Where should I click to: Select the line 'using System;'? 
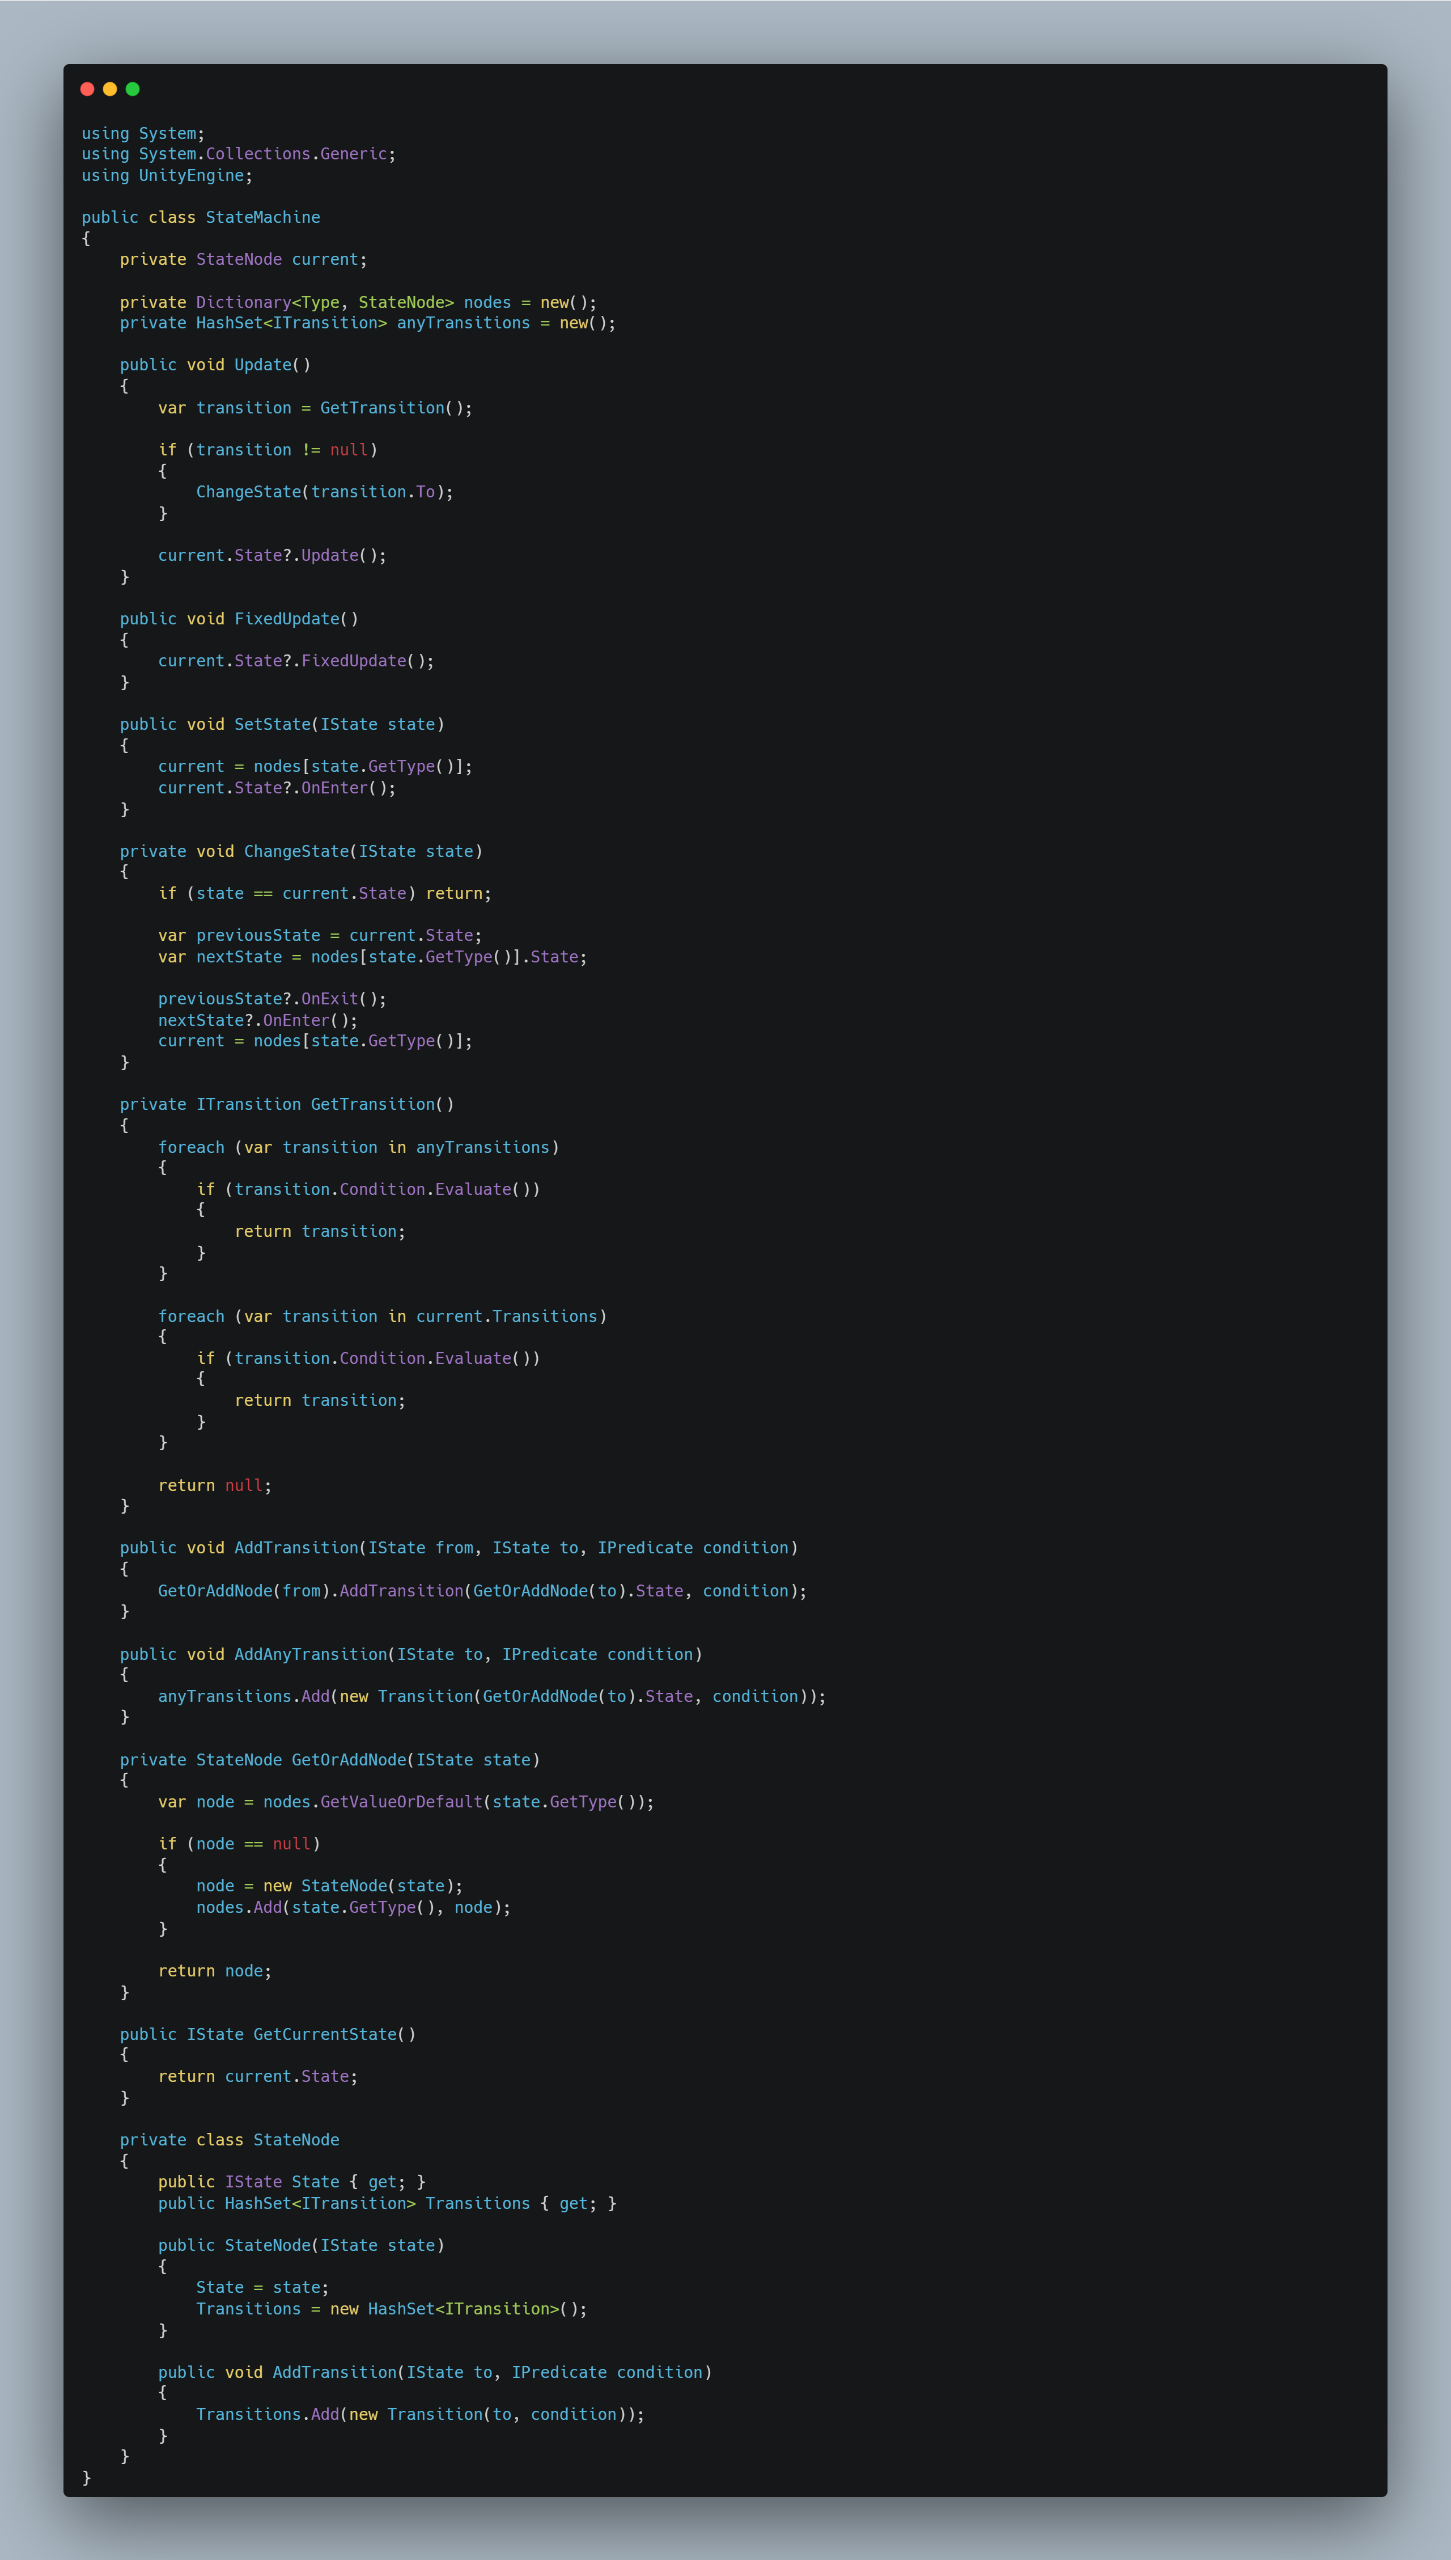point(143,133)
